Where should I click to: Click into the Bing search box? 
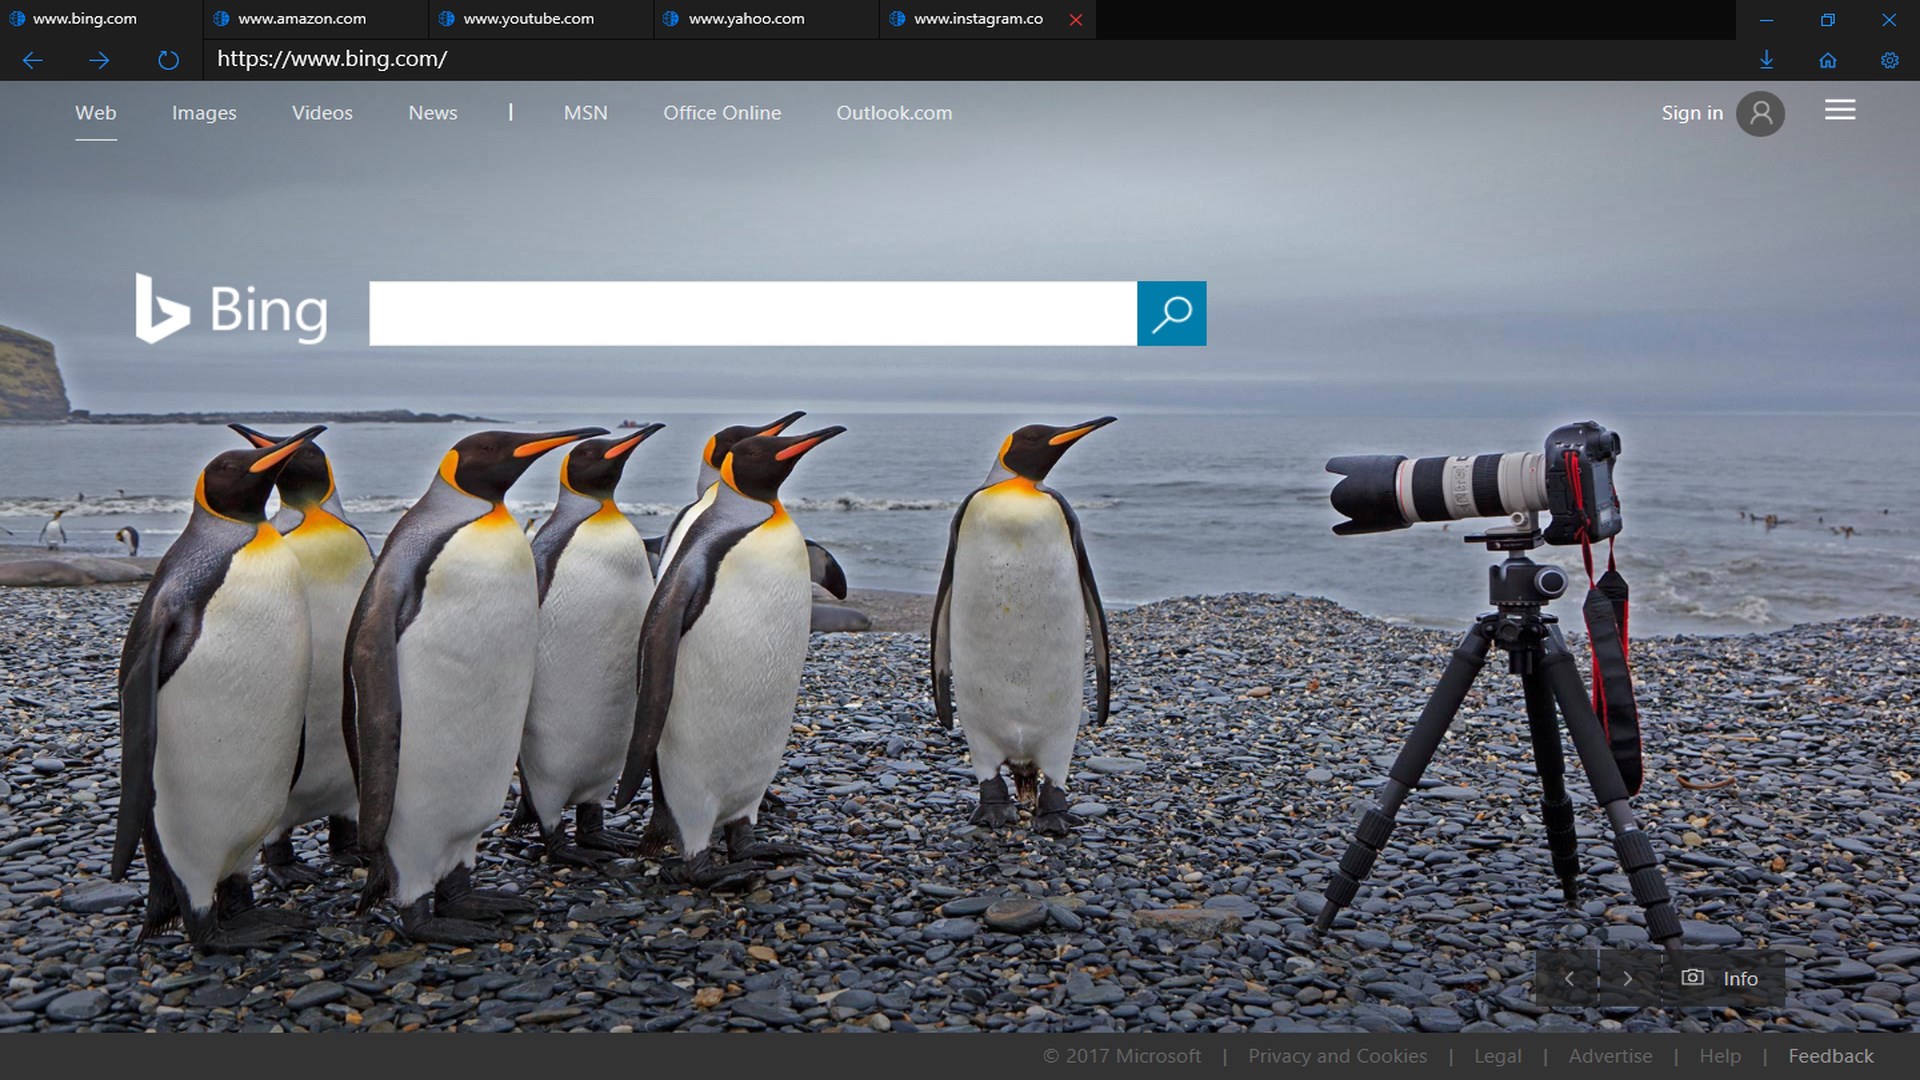pyautogui.click(x=752, y=313)
